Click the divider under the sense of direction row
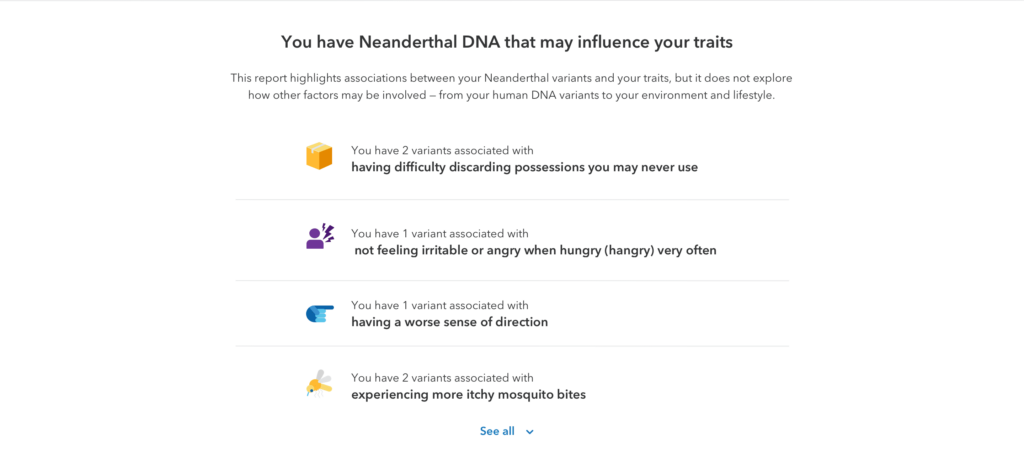1024x464 pixels. coord(512,346)
